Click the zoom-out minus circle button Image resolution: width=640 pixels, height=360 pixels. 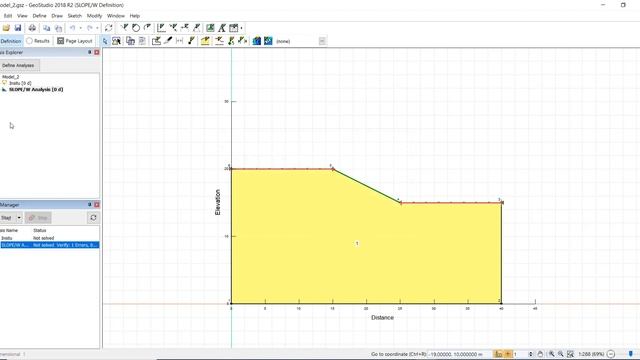611,354
